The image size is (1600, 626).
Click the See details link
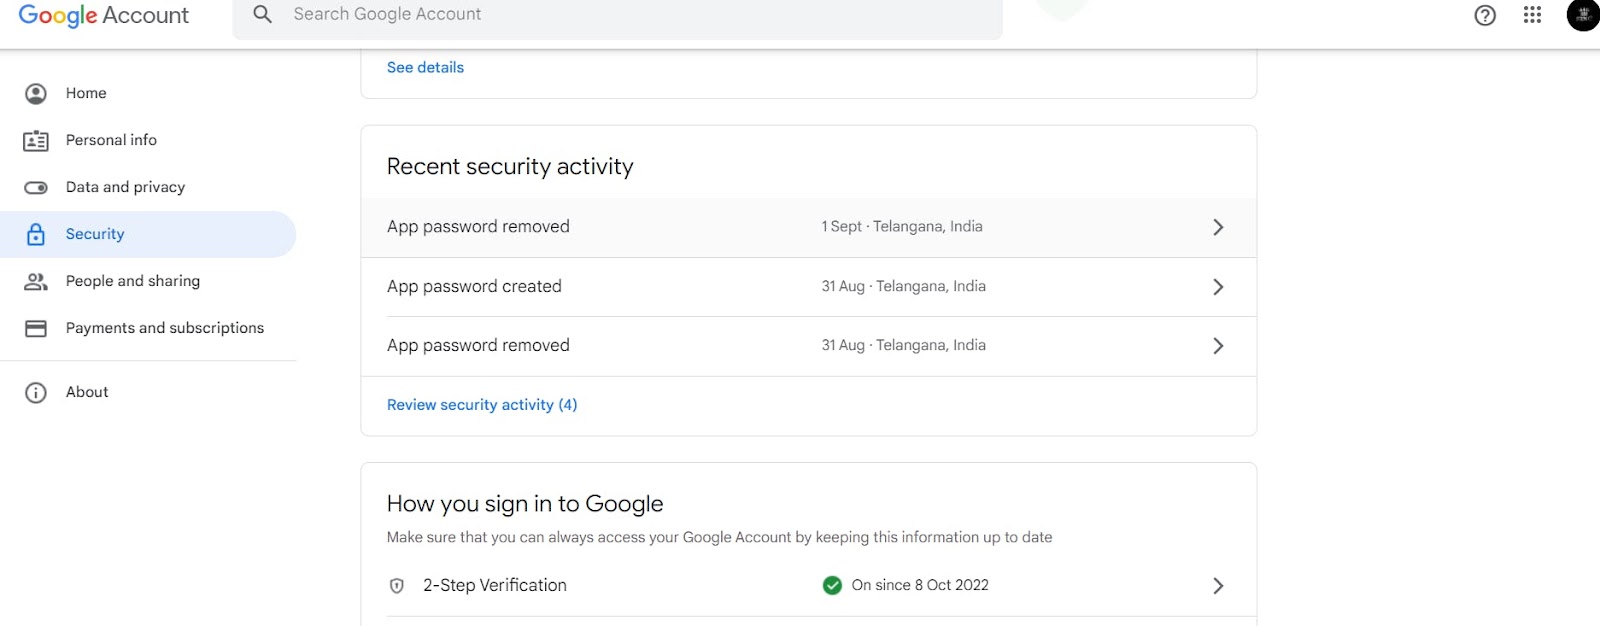[x=425, y=67]
